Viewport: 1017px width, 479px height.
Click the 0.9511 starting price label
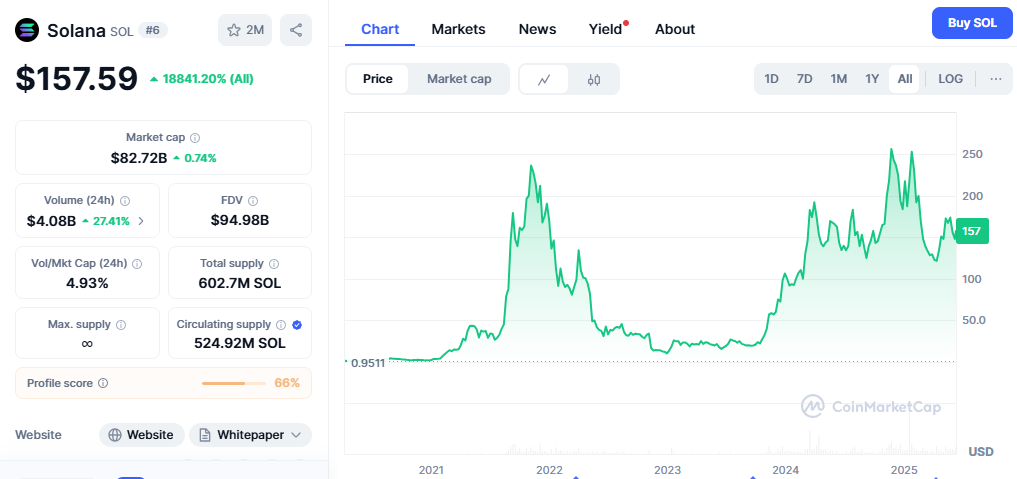pyautogui.click(x=368, y=363)
